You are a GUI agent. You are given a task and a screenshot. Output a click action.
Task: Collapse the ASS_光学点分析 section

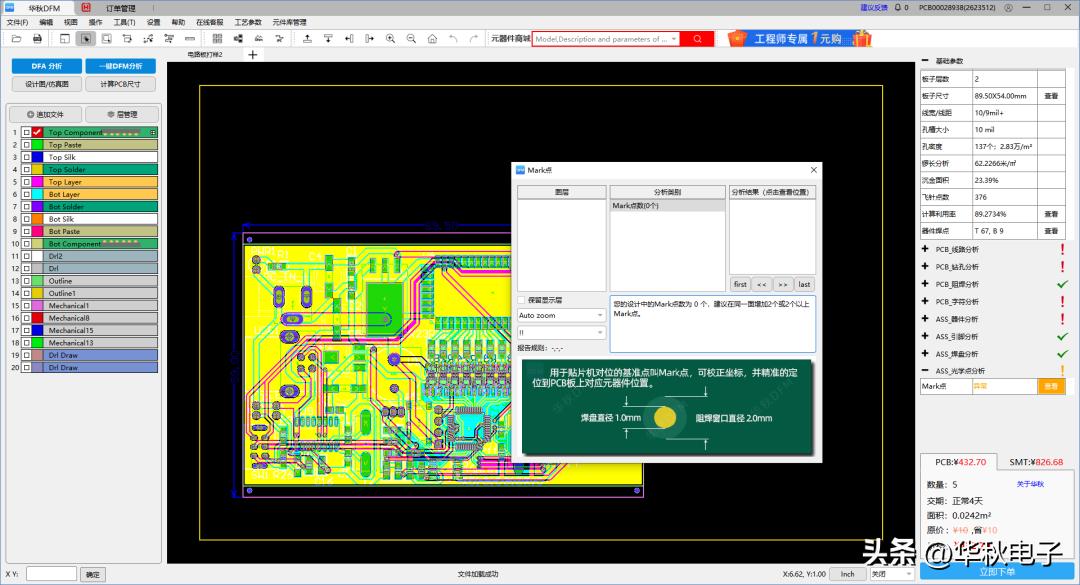click(x=926, y=368)
